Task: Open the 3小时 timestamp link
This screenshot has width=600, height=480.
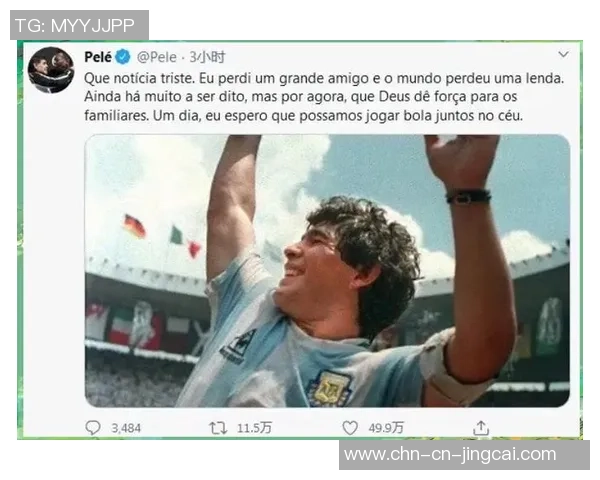Action: pyautogui.click(x=207, y=57)
